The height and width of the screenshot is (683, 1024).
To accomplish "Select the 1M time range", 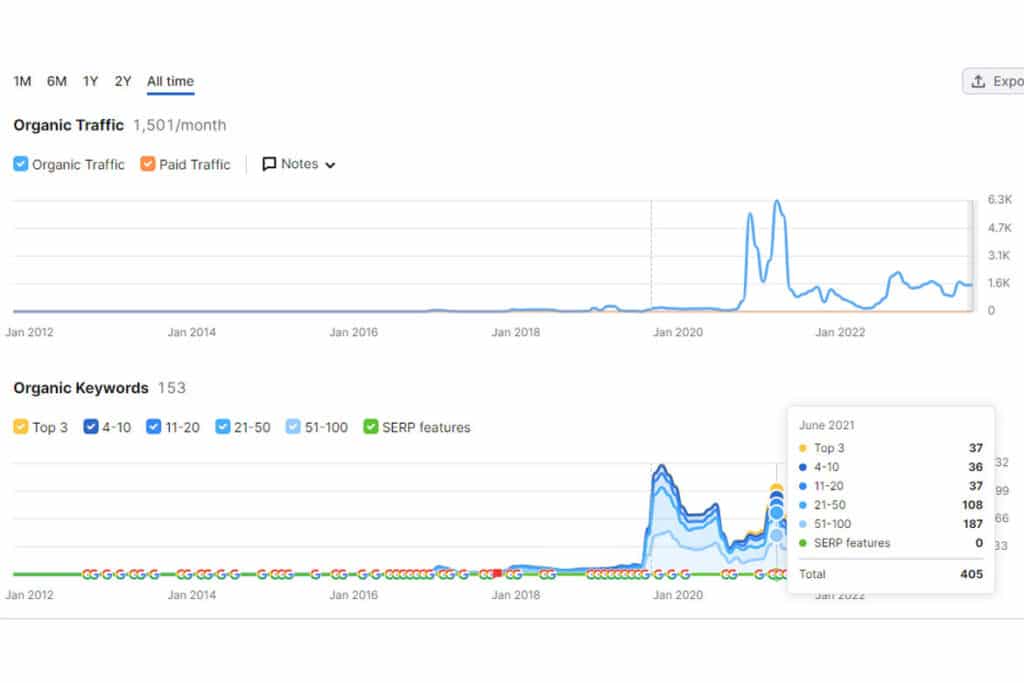I will click(22, 82).
